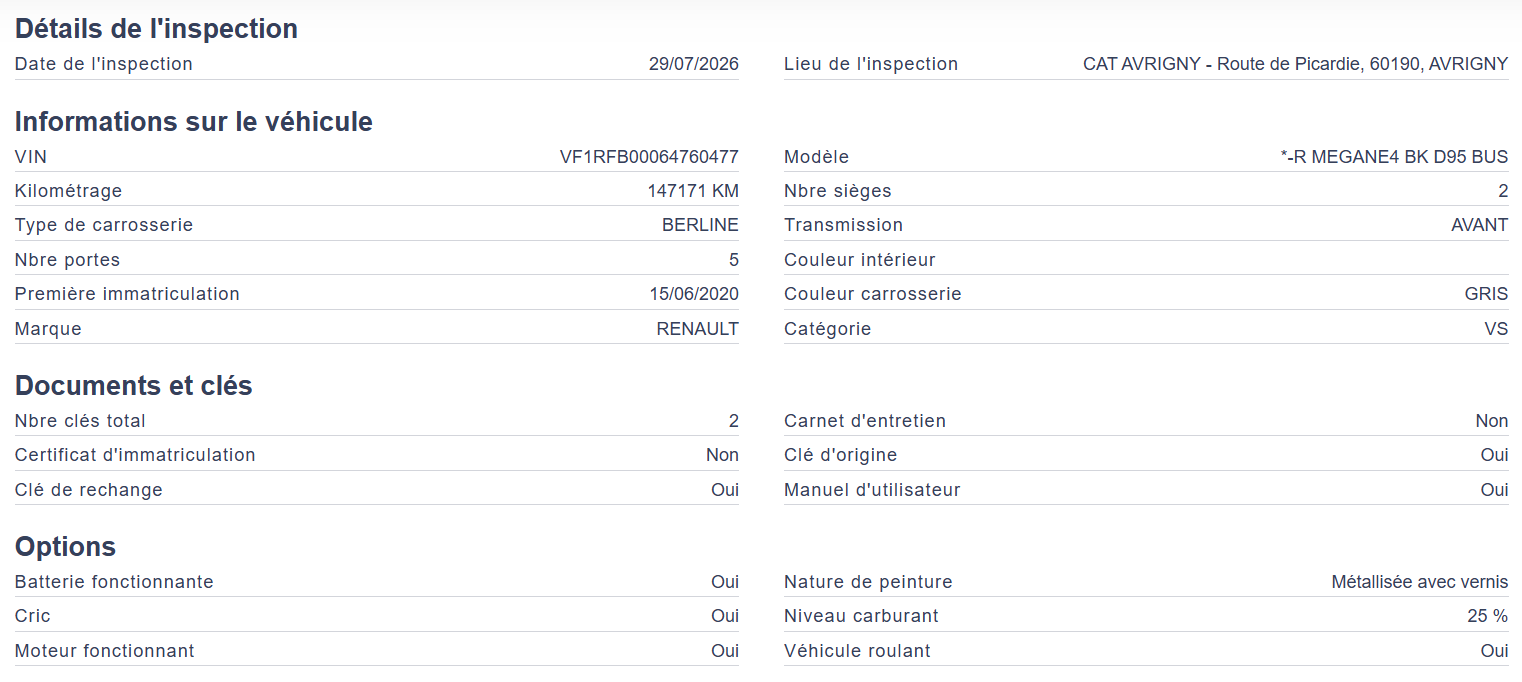
Task: Select the Marque value RENAULT
Action: click(698, 329)
